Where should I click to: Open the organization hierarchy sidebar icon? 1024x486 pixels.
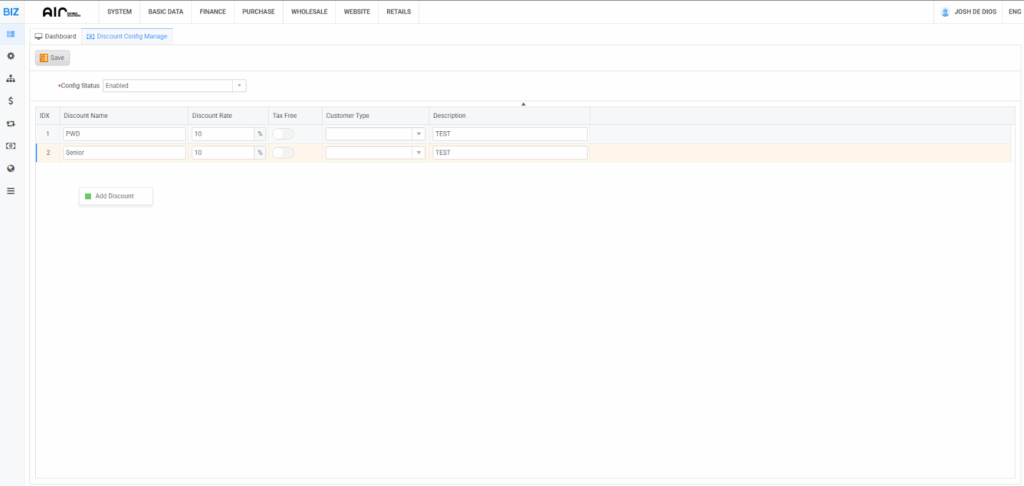[10, 78]
